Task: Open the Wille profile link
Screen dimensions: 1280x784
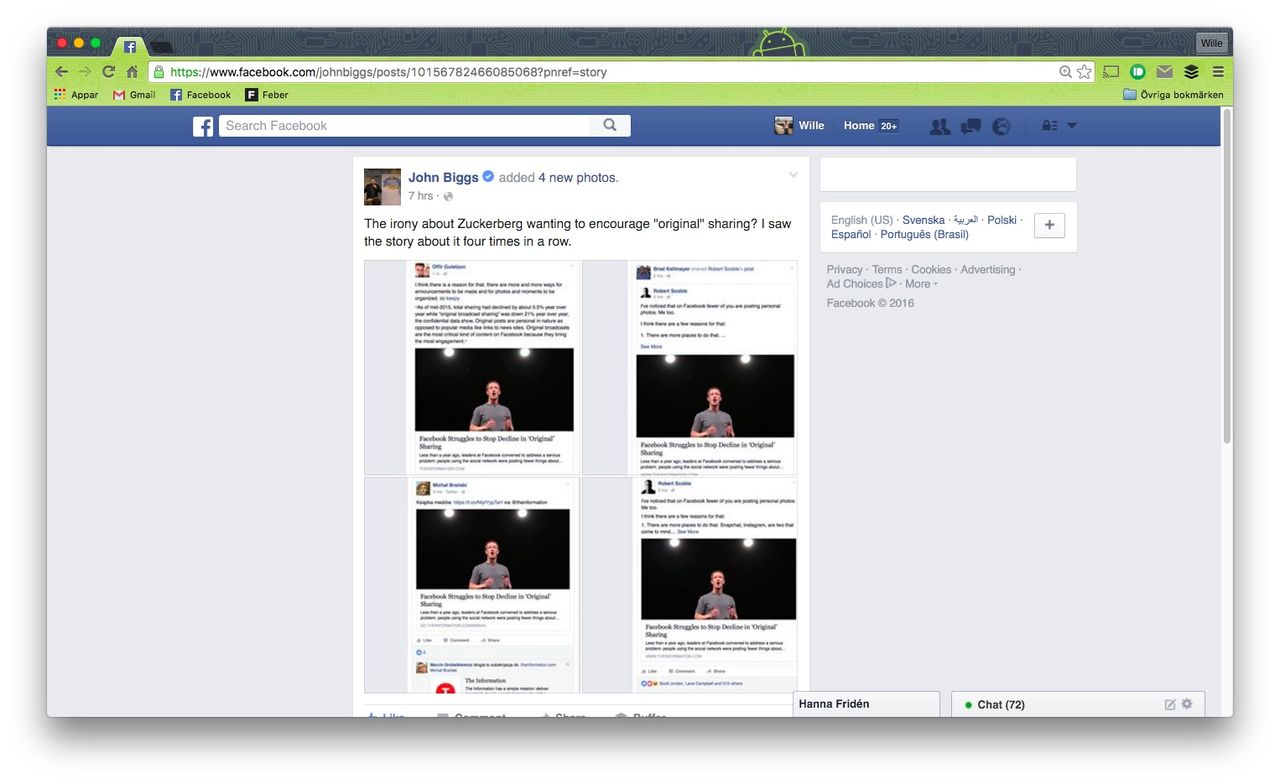Action: click(x=799, y=126)
